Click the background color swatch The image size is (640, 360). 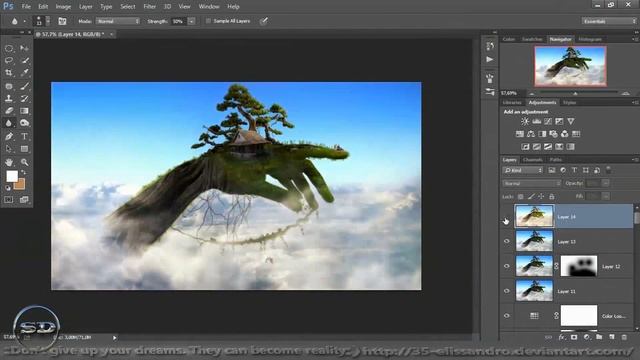pos(20,185)
